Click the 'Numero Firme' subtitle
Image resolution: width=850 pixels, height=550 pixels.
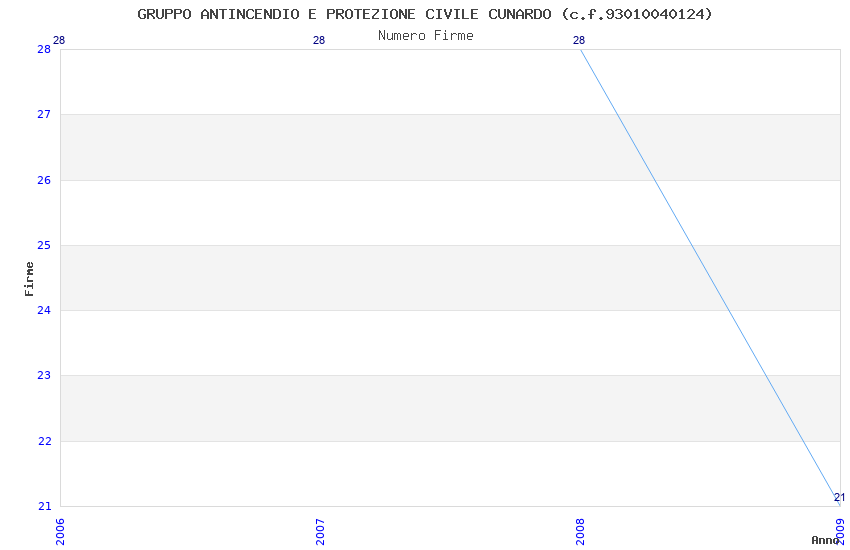click(x=426, y=36)
